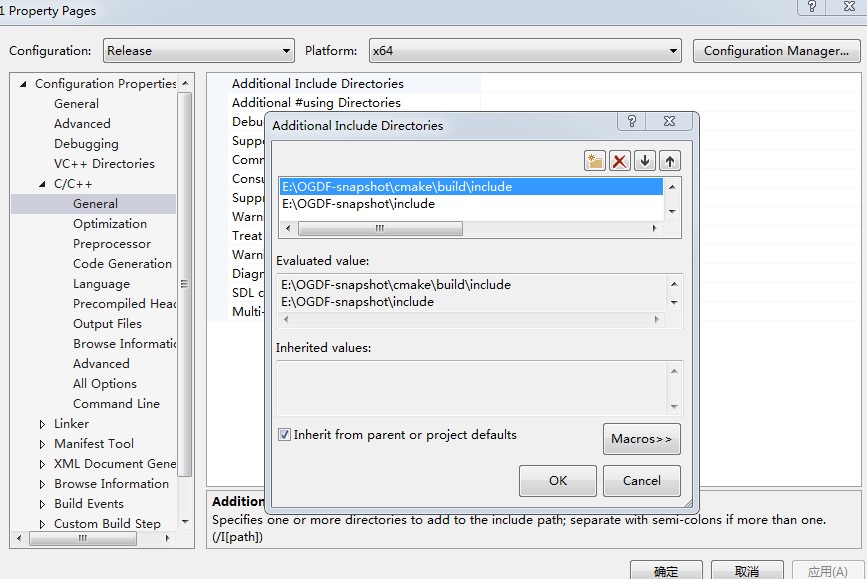Click directory list scroll-down arrow
This screenshot has width=867, height=579.
click(x=672, y=211)
